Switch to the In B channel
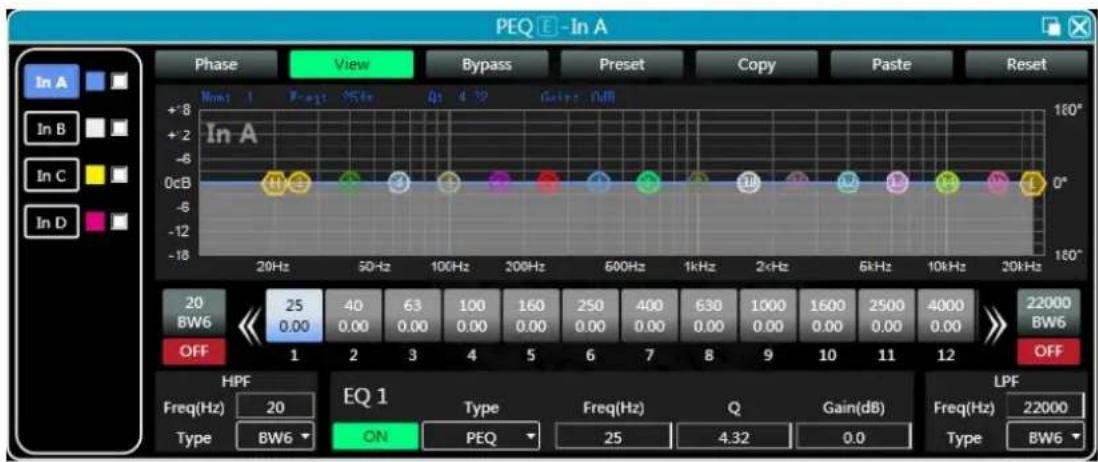1098x462 pixels. (x=51, y=128)
